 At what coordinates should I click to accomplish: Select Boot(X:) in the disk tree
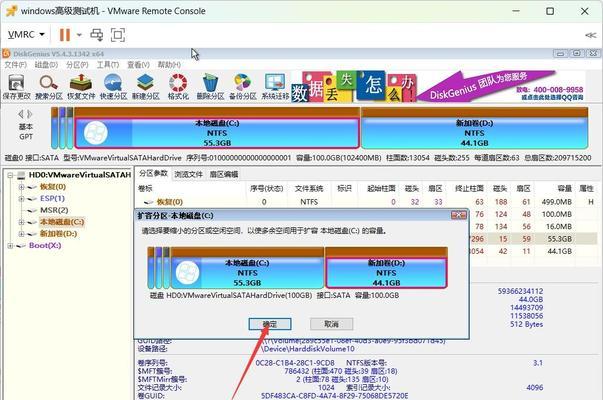tap(45, 245)
